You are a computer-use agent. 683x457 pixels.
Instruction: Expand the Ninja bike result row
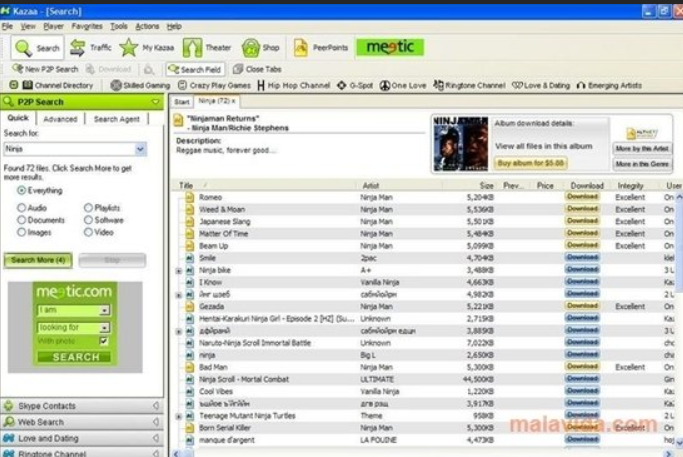[179, 271]
